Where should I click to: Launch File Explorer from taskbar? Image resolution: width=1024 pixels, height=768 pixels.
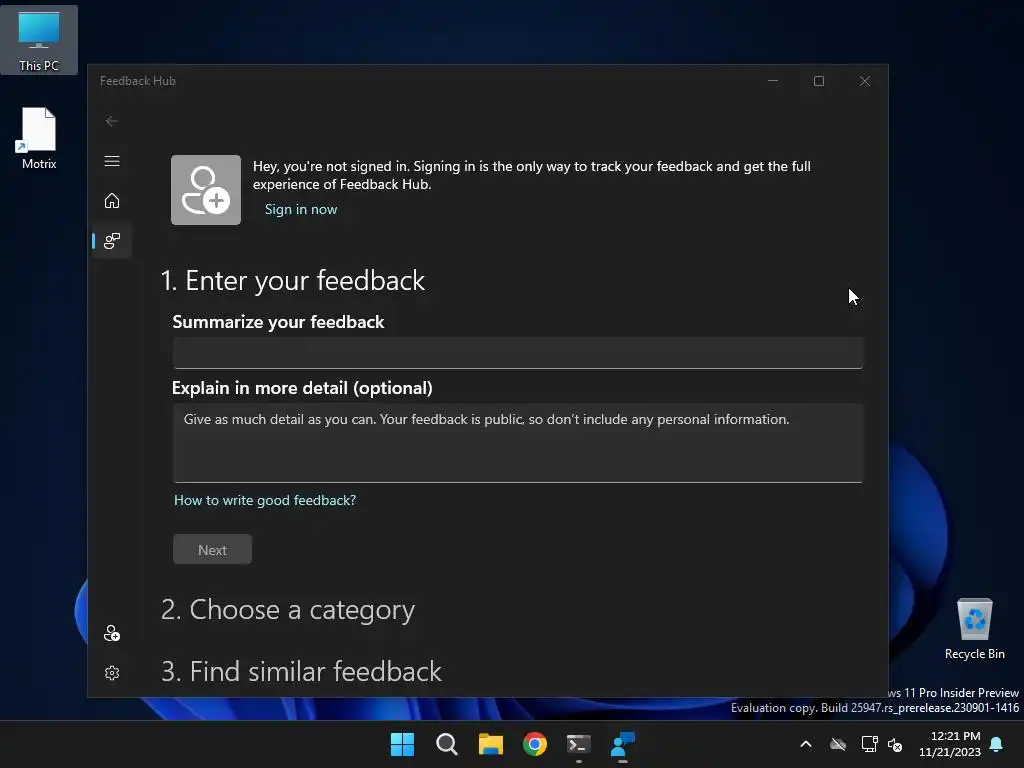(x=490, y=744)
